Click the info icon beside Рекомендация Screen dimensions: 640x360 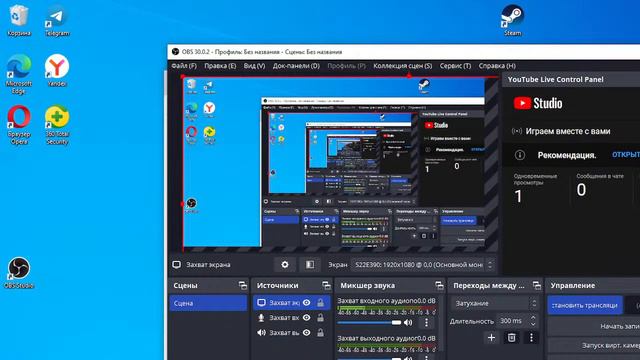pyautogui.click(x=520, y=155)
